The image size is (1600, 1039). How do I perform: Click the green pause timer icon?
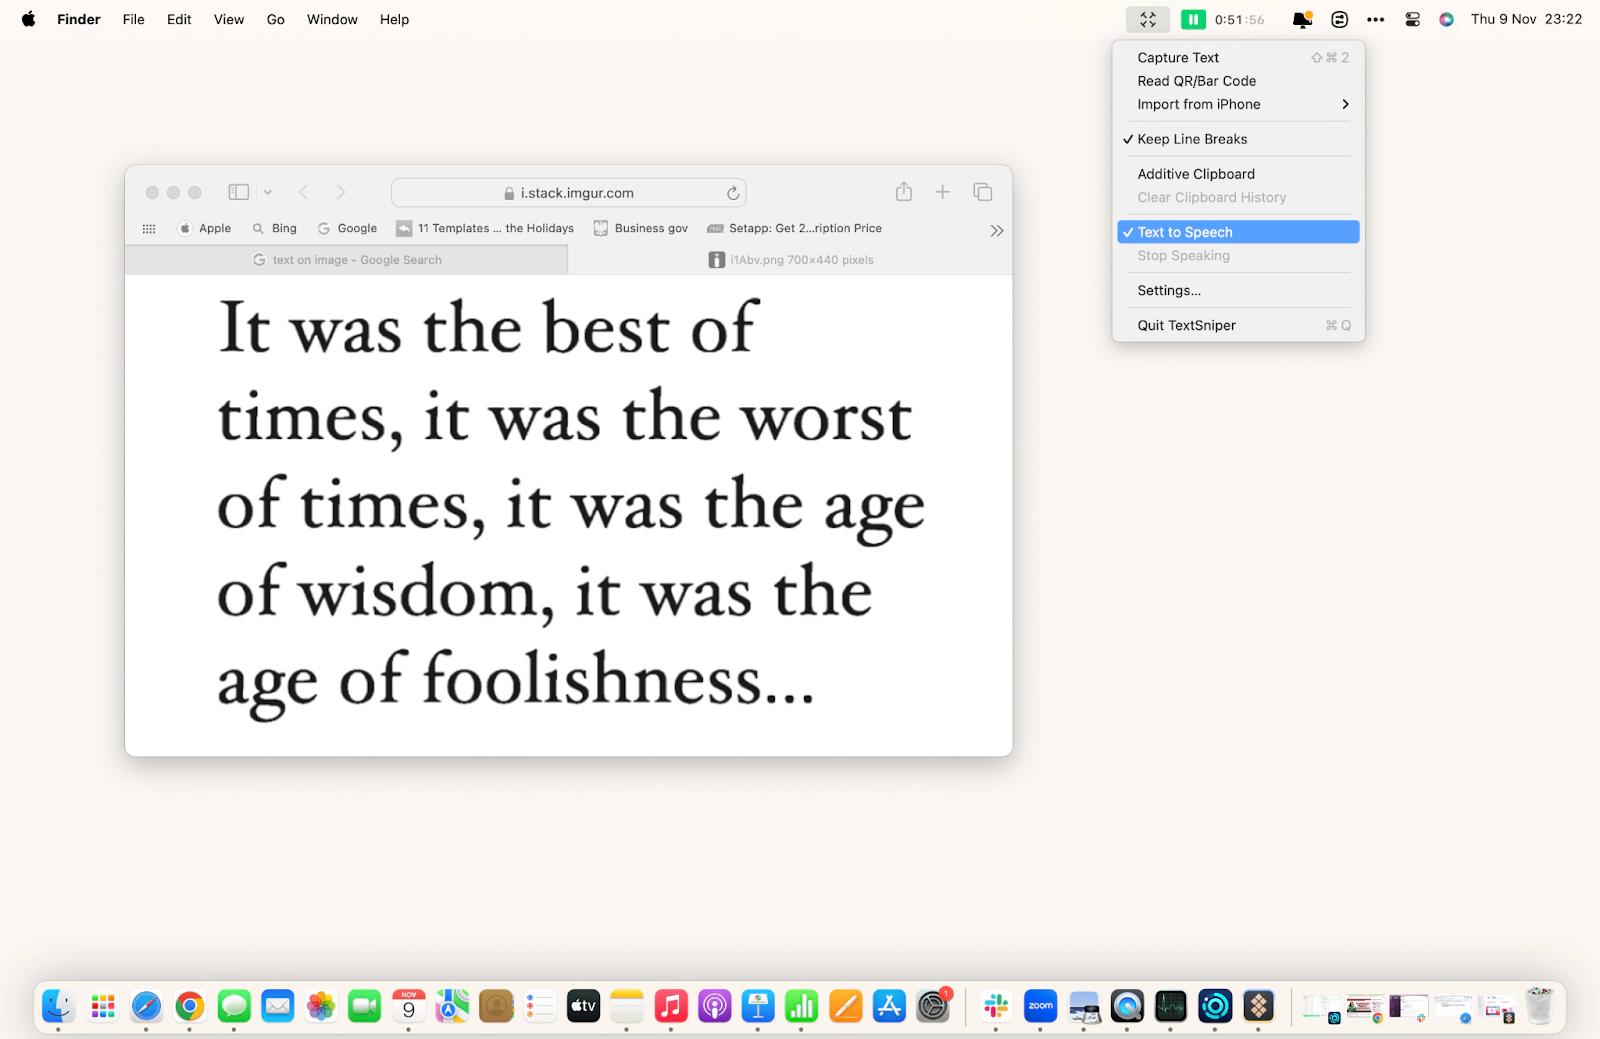(x=1193, y=19)
